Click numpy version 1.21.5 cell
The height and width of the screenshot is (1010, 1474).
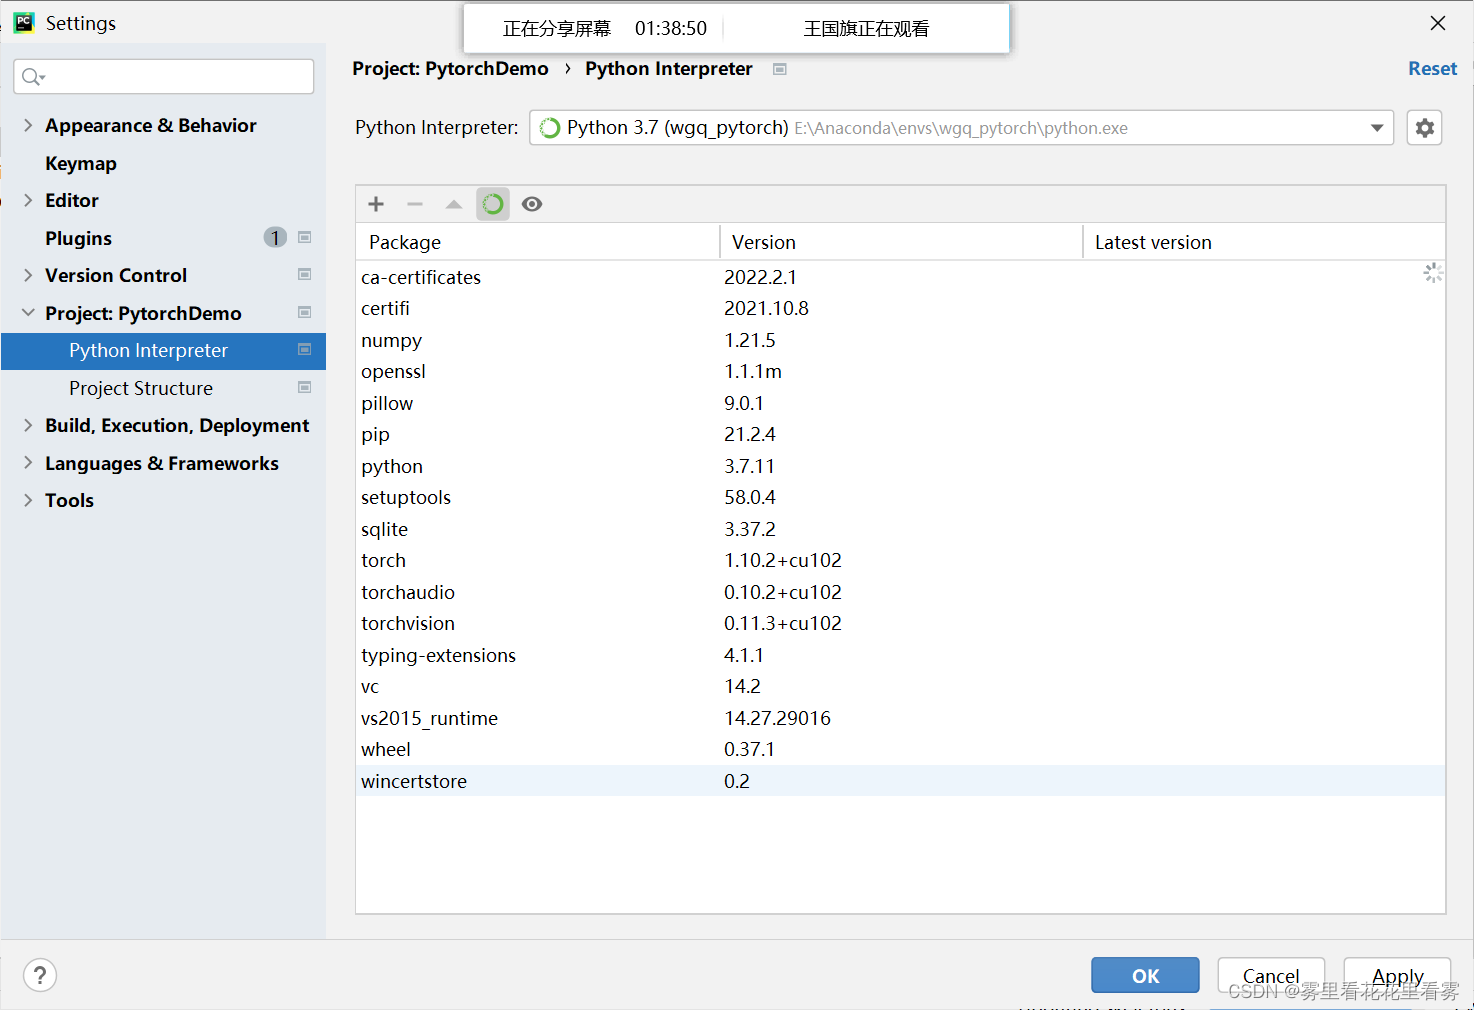[750, 340]
